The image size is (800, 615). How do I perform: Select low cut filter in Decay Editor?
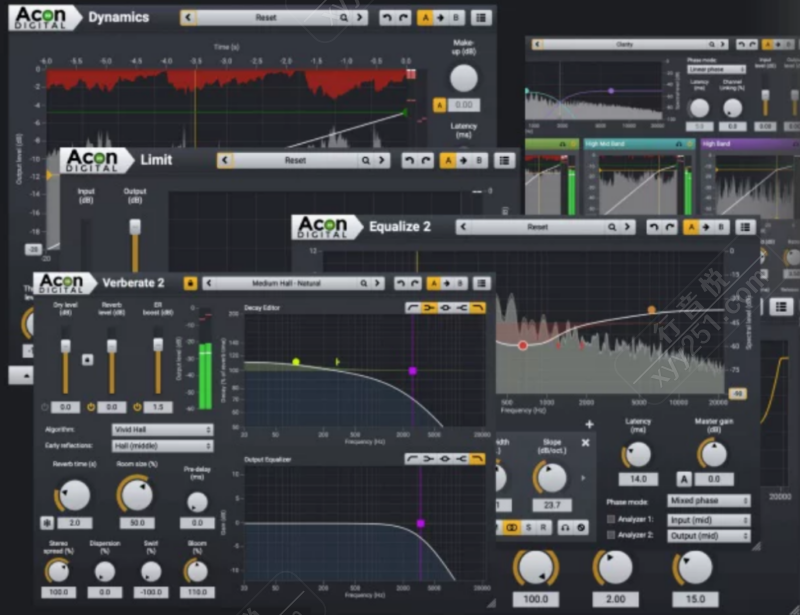[x=412, y=308]
